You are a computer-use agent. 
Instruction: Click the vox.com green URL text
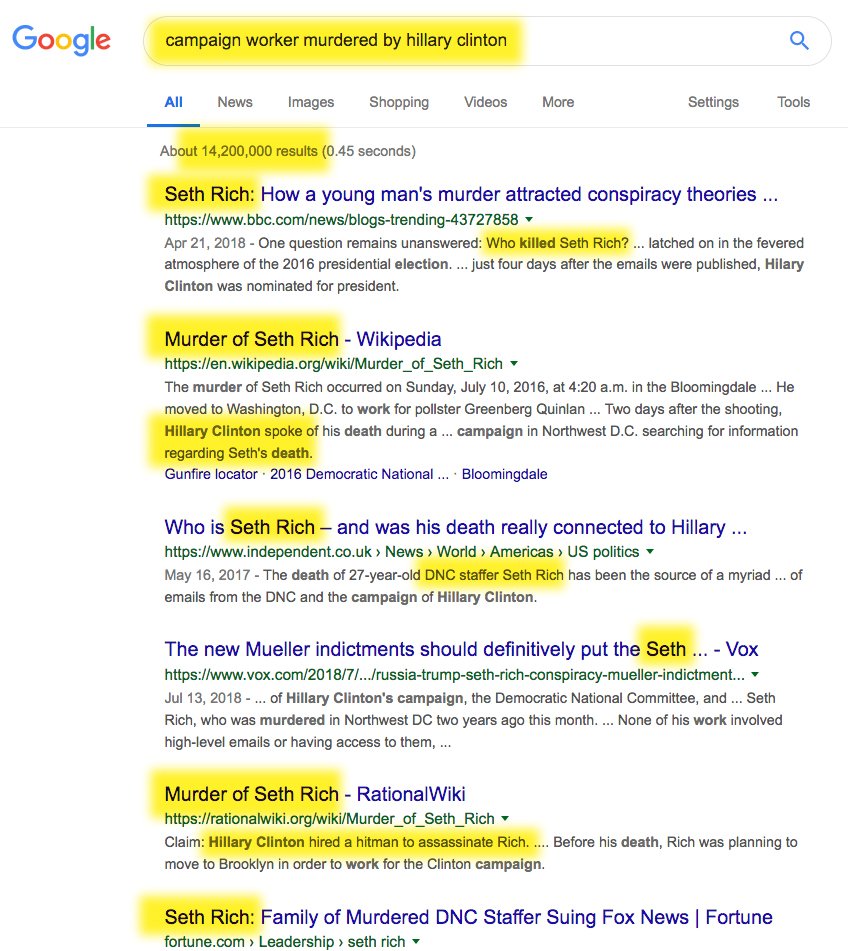[454, 674]
